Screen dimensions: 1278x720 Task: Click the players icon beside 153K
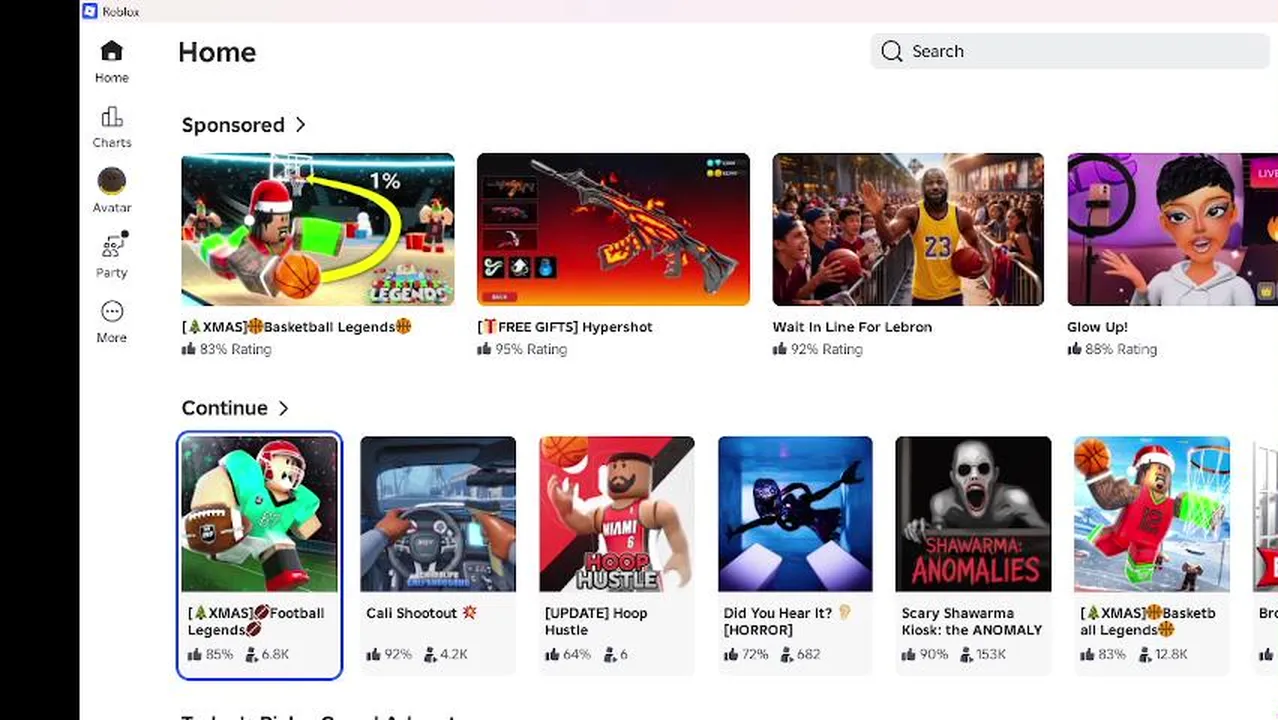coord(966,654)
